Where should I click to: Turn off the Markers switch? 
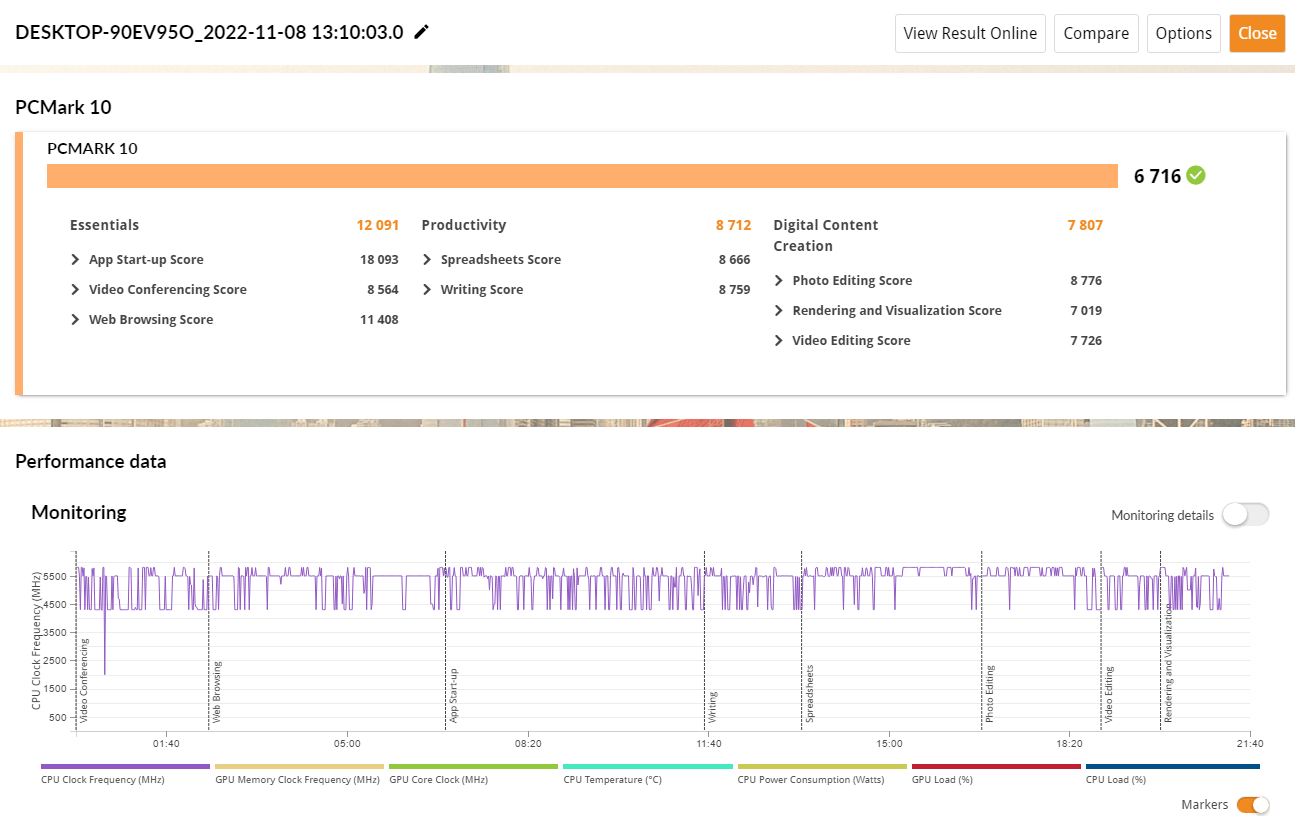click(x=1253, y=805)
